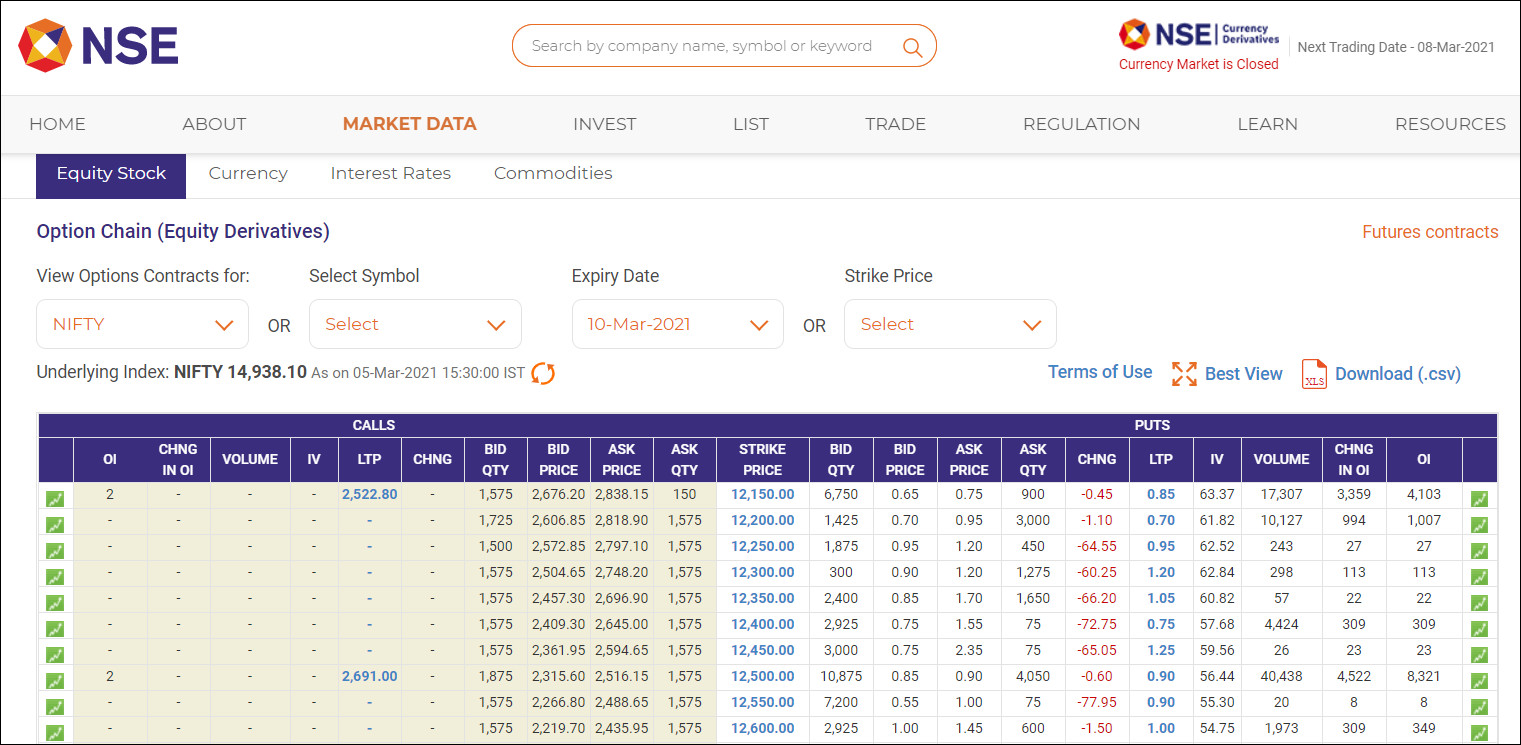1521x745 pixels.
Task: Click left chart icon for strike 12,500.00
Action: coord(55,680)
